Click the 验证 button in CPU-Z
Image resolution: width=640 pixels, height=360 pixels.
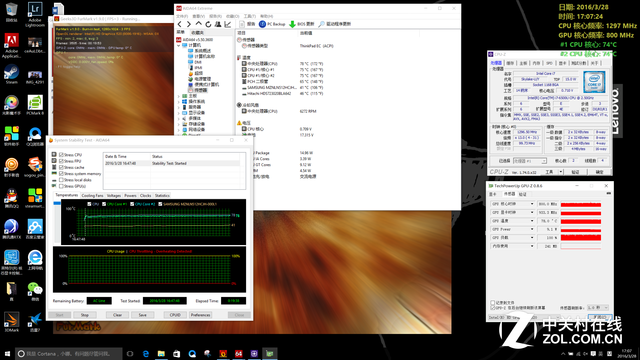pos(576,172)
